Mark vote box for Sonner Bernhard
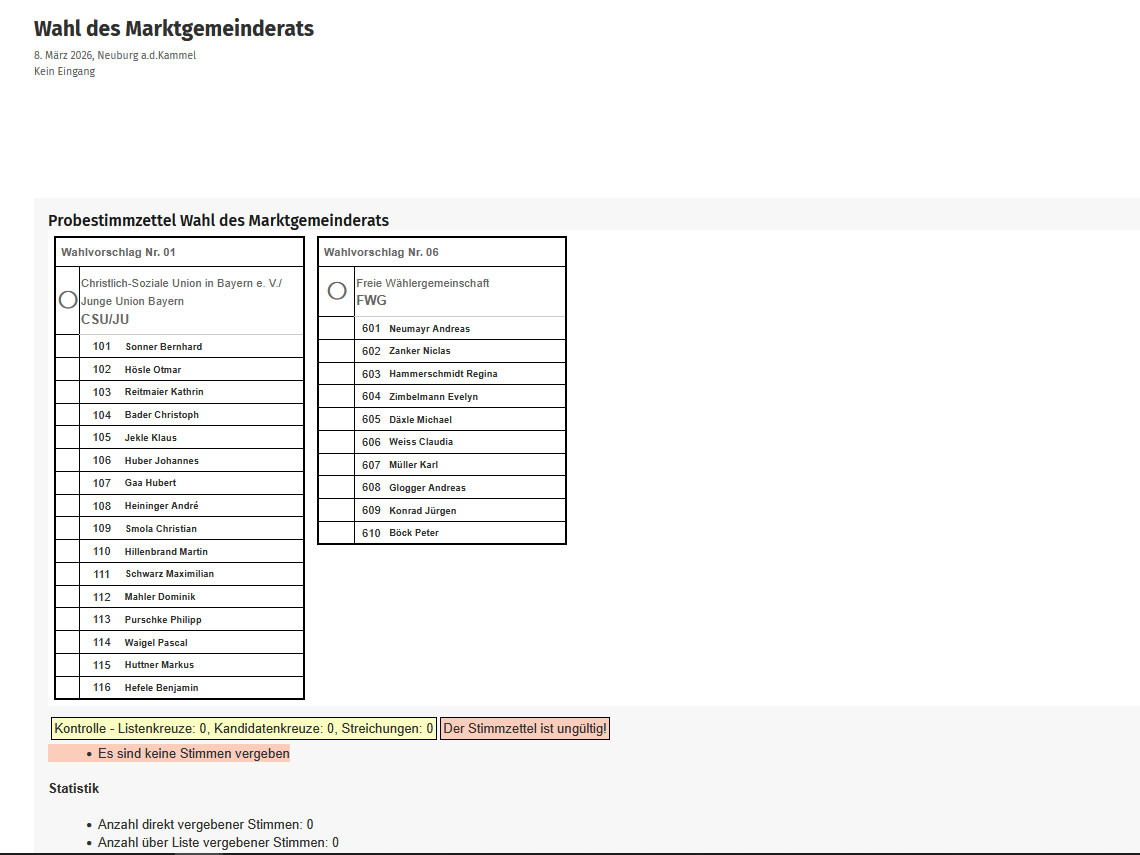Image resolution: width=1140 pixels, height=855 pixels. [68, 347]
